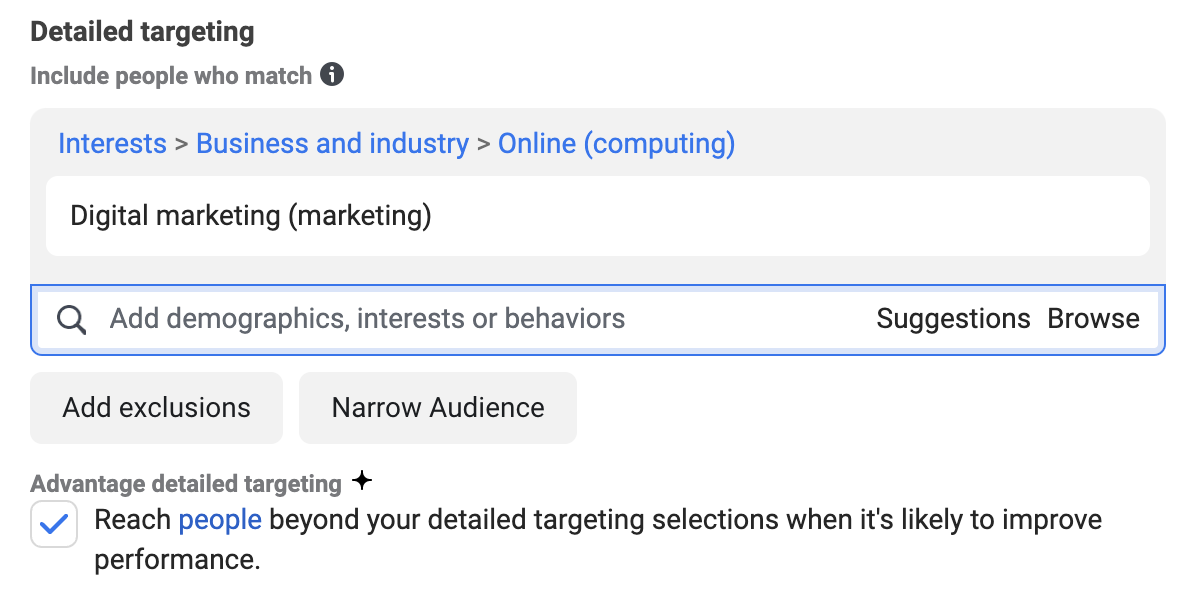
Task: Open the Online (computing) breadcrumb link
Action: [616, 143]
